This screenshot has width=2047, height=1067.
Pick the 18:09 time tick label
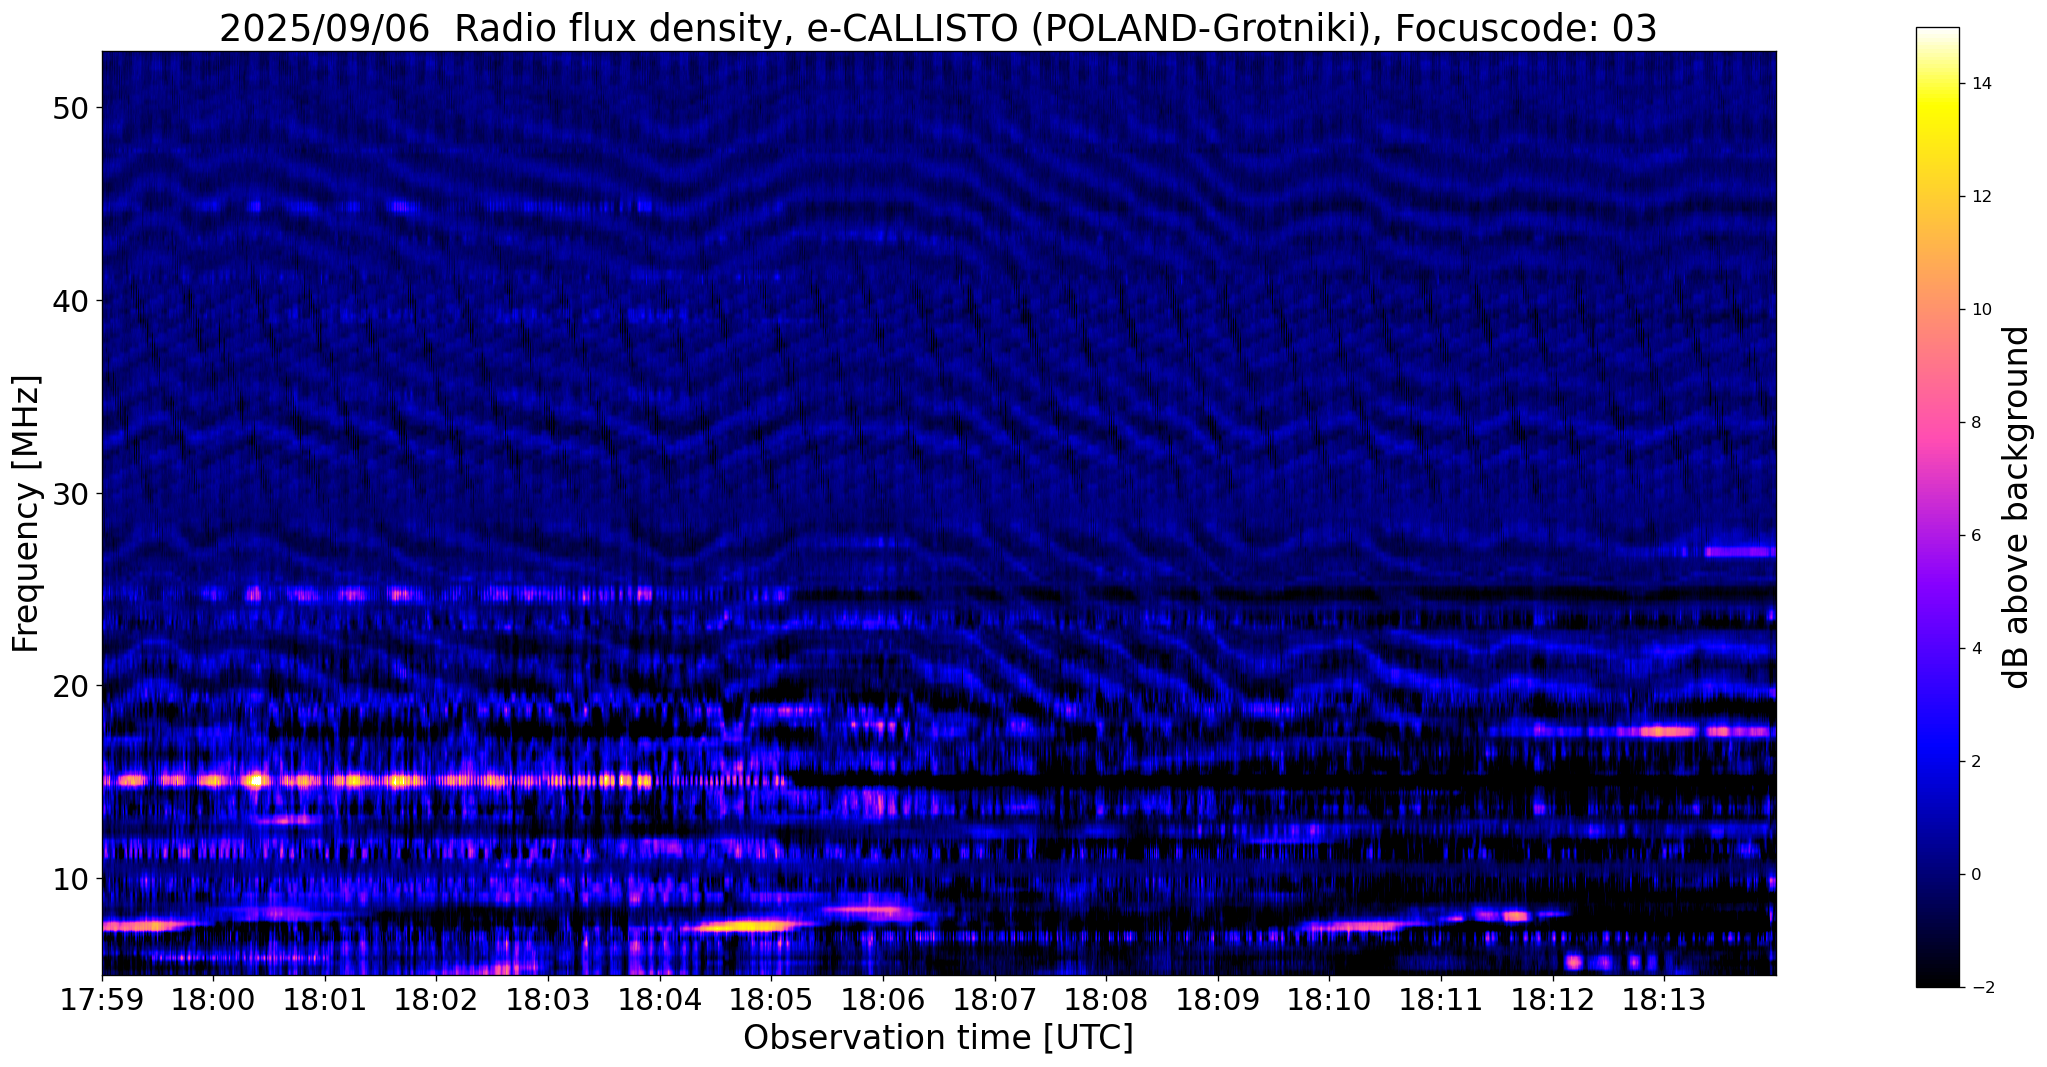[x=1217, y=1000]
